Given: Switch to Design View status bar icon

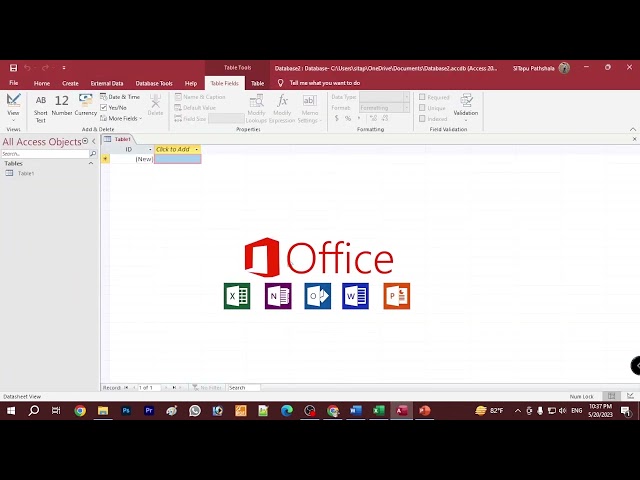Looking at the screenshot, I should click(630, 396).
